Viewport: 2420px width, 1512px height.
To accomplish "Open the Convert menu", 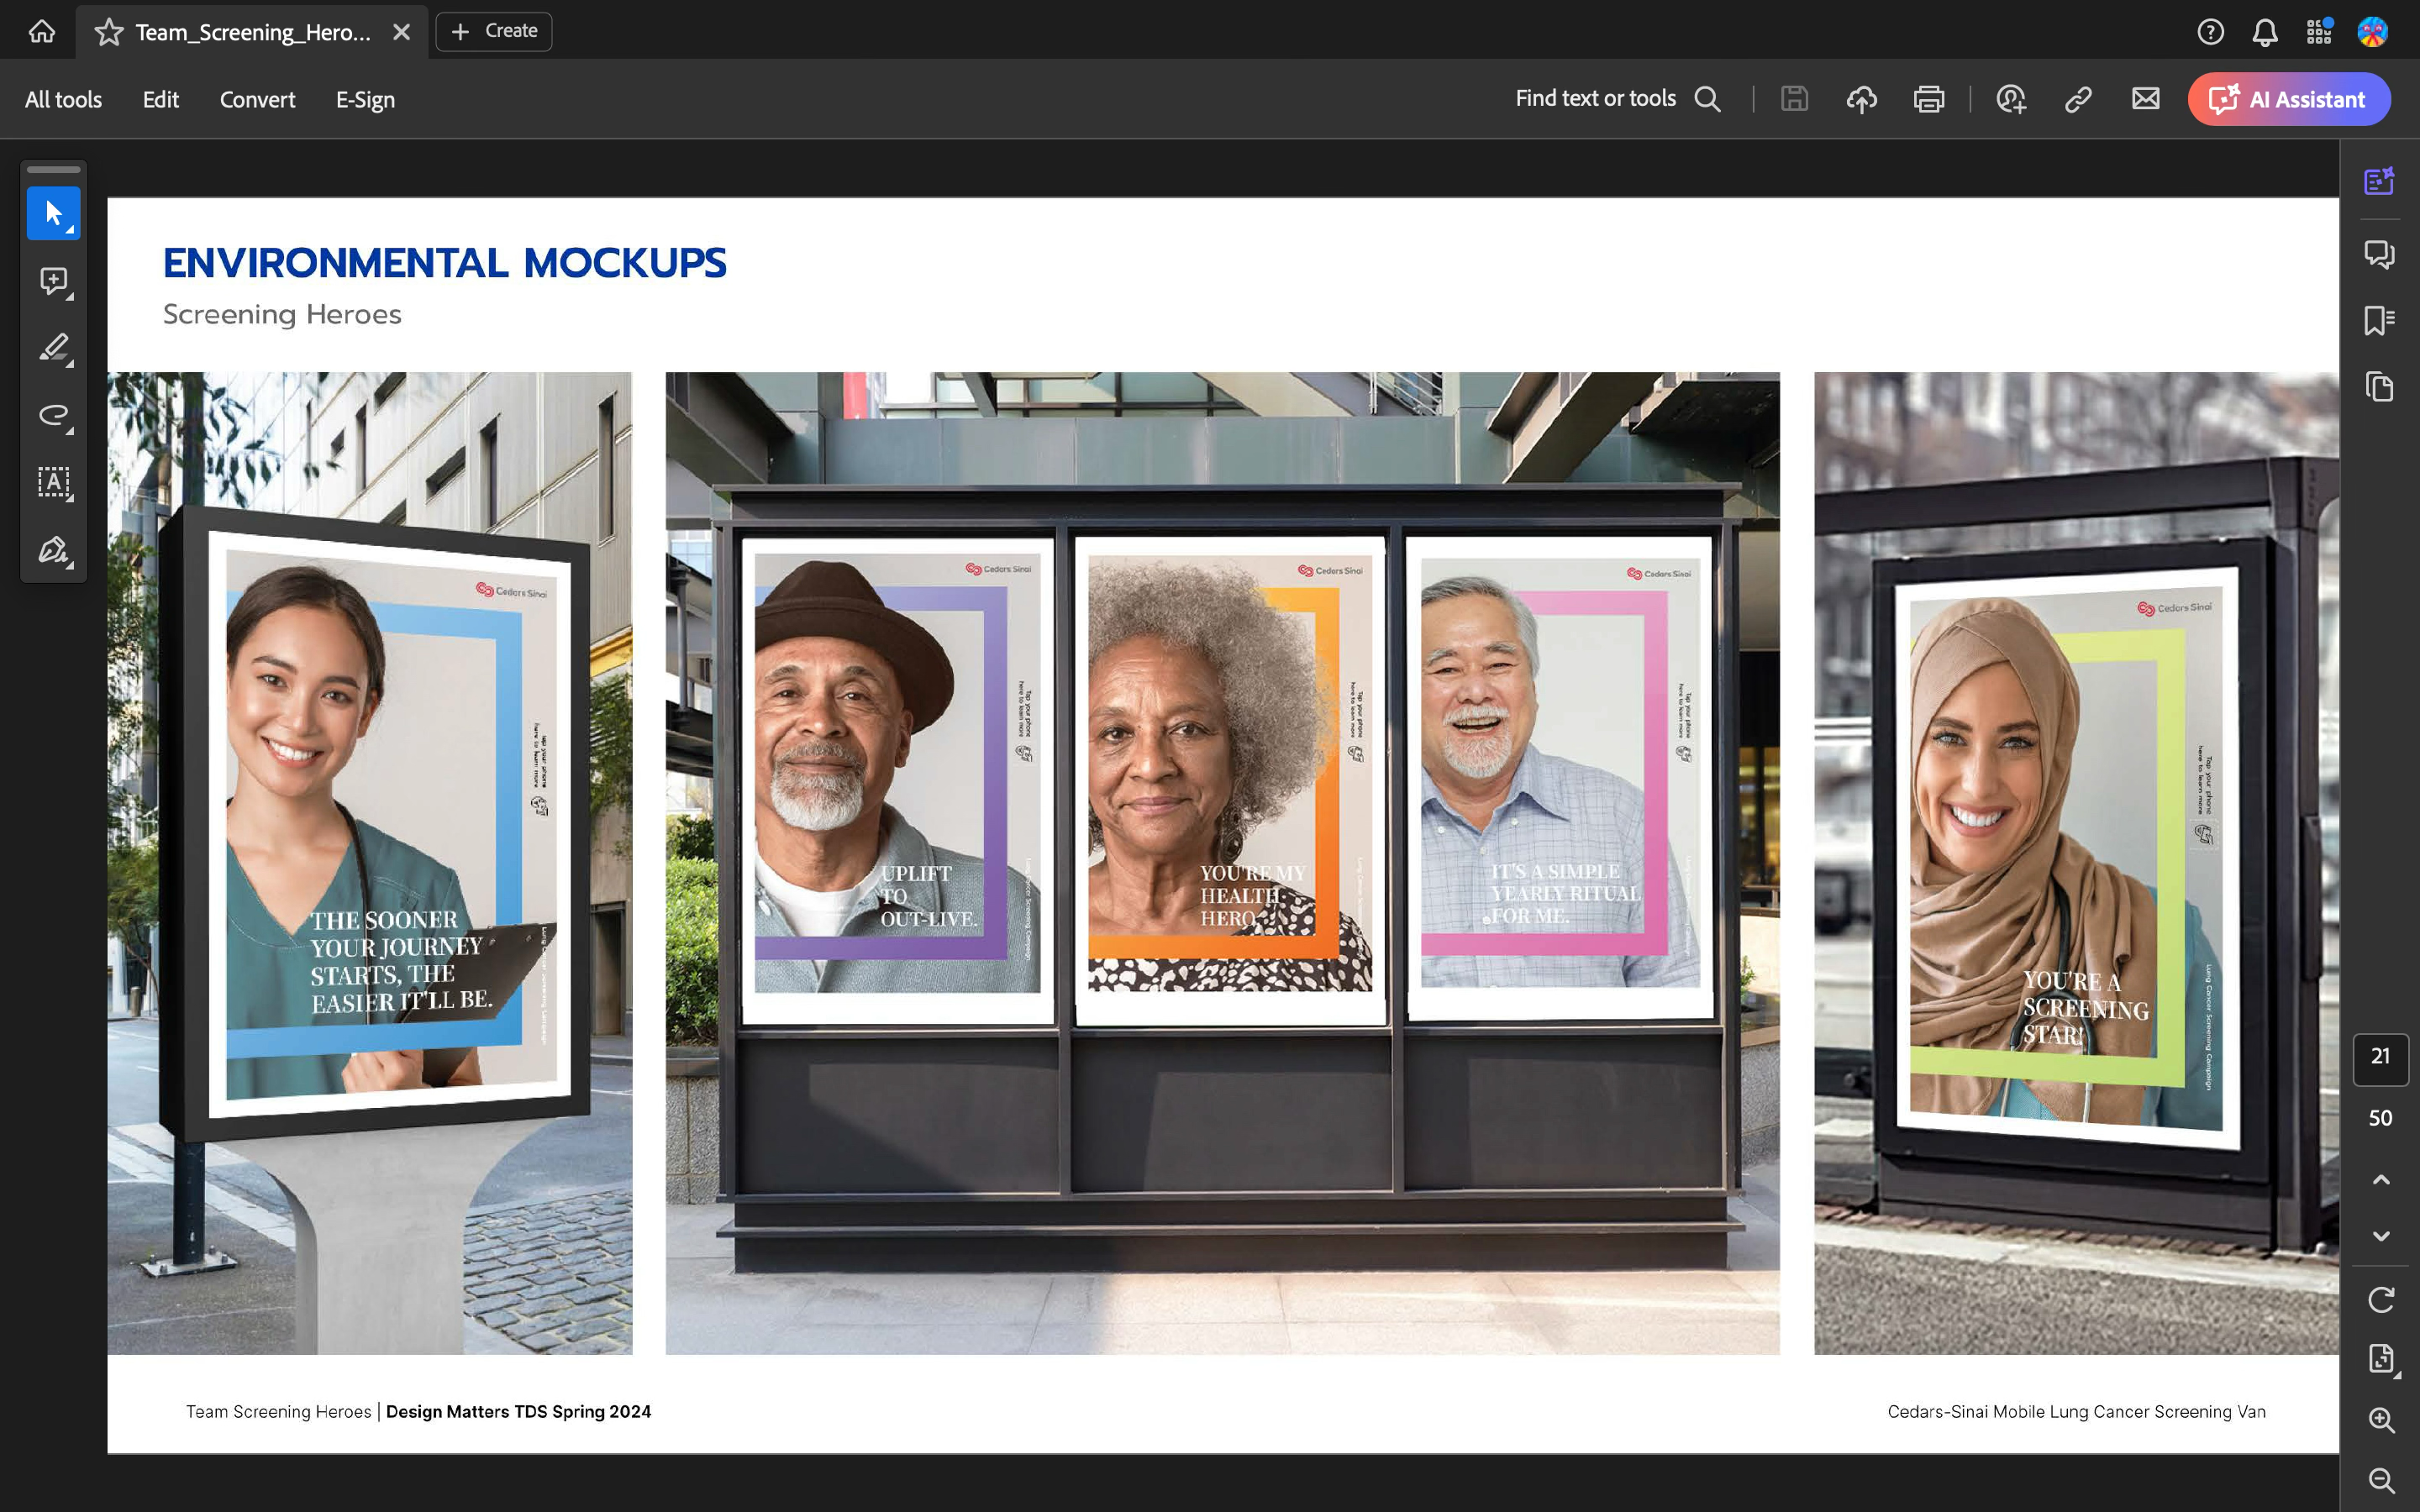I will tap(257, 99).
